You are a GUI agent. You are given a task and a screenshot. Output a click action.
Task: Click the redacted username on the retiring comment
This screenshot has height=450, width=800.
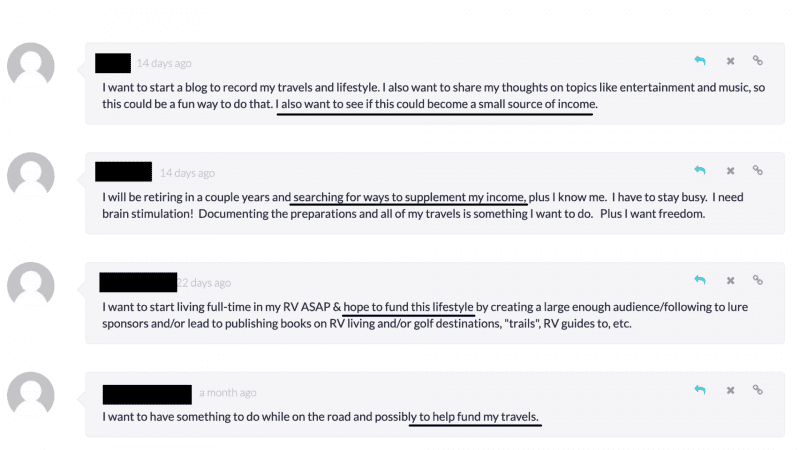123,172
